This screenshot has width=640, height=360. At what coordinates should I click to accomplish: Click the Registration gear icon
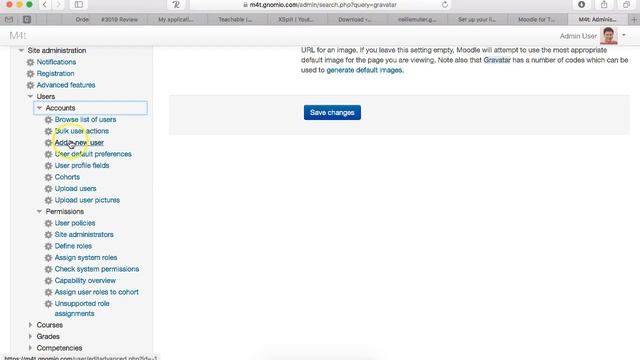(30, 73)
